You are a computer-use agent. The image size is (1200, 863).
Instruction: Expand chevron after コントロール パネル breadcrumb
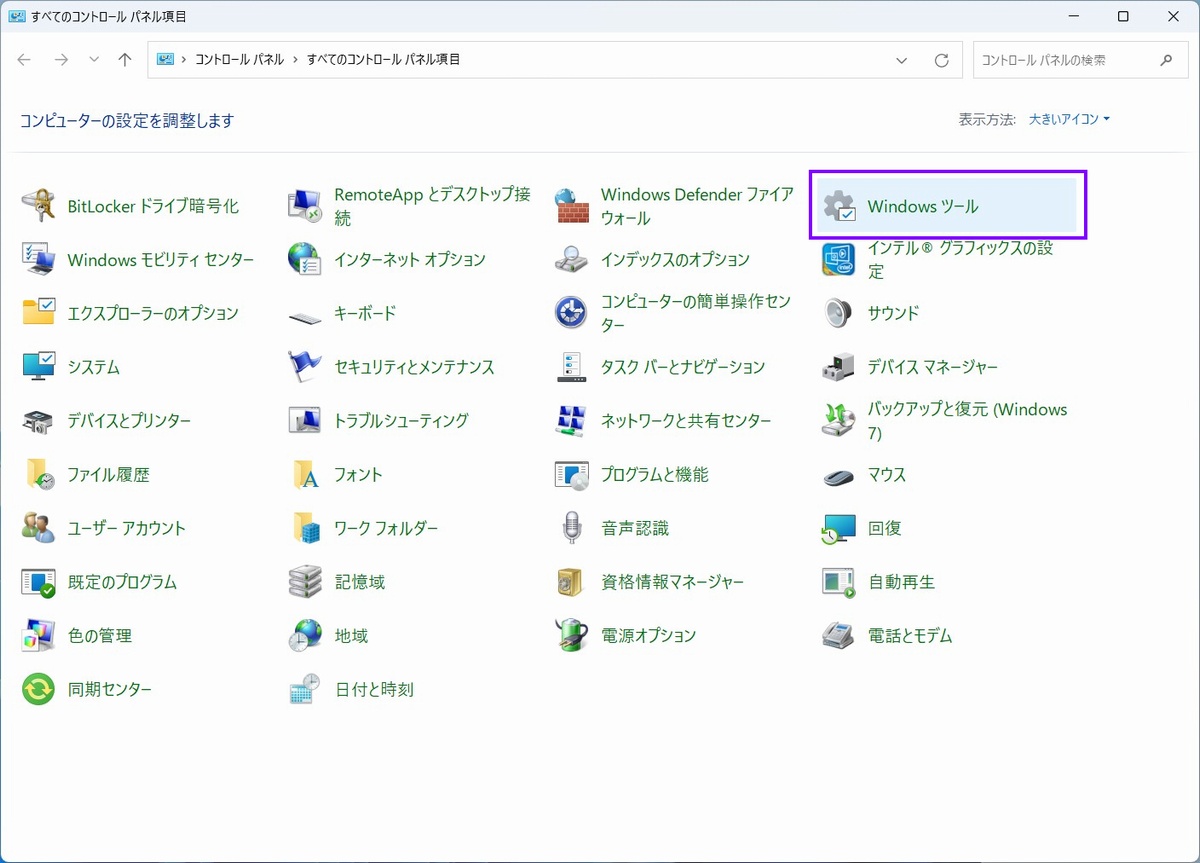(x=295, y=60)
